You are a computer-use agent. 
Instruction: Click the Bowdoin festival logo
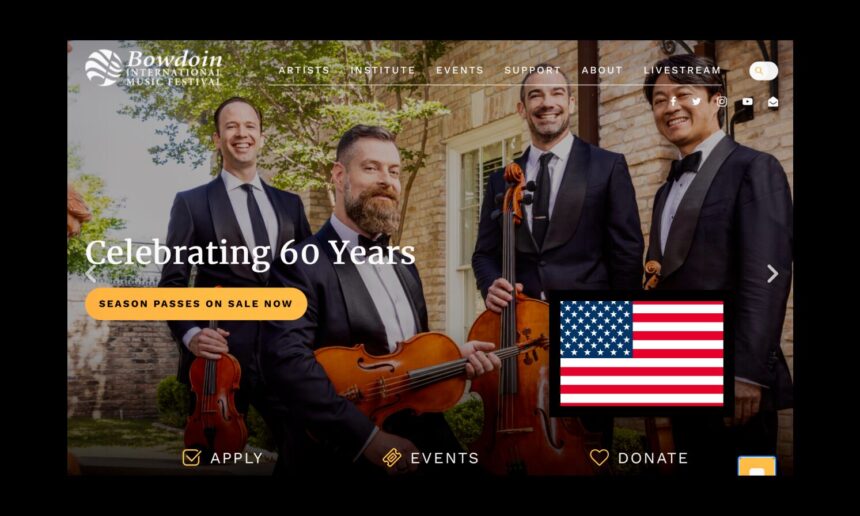[x=154, y=68]
